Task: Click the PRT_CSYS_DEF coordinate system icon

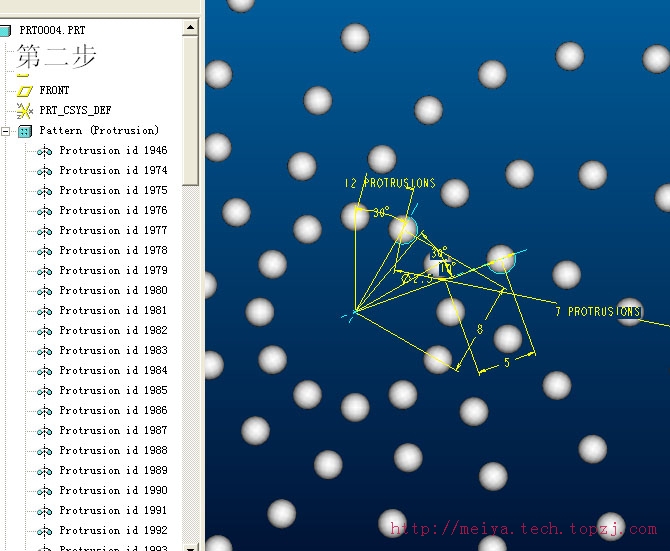Action: pyautogui.click(x=25, y=111)
